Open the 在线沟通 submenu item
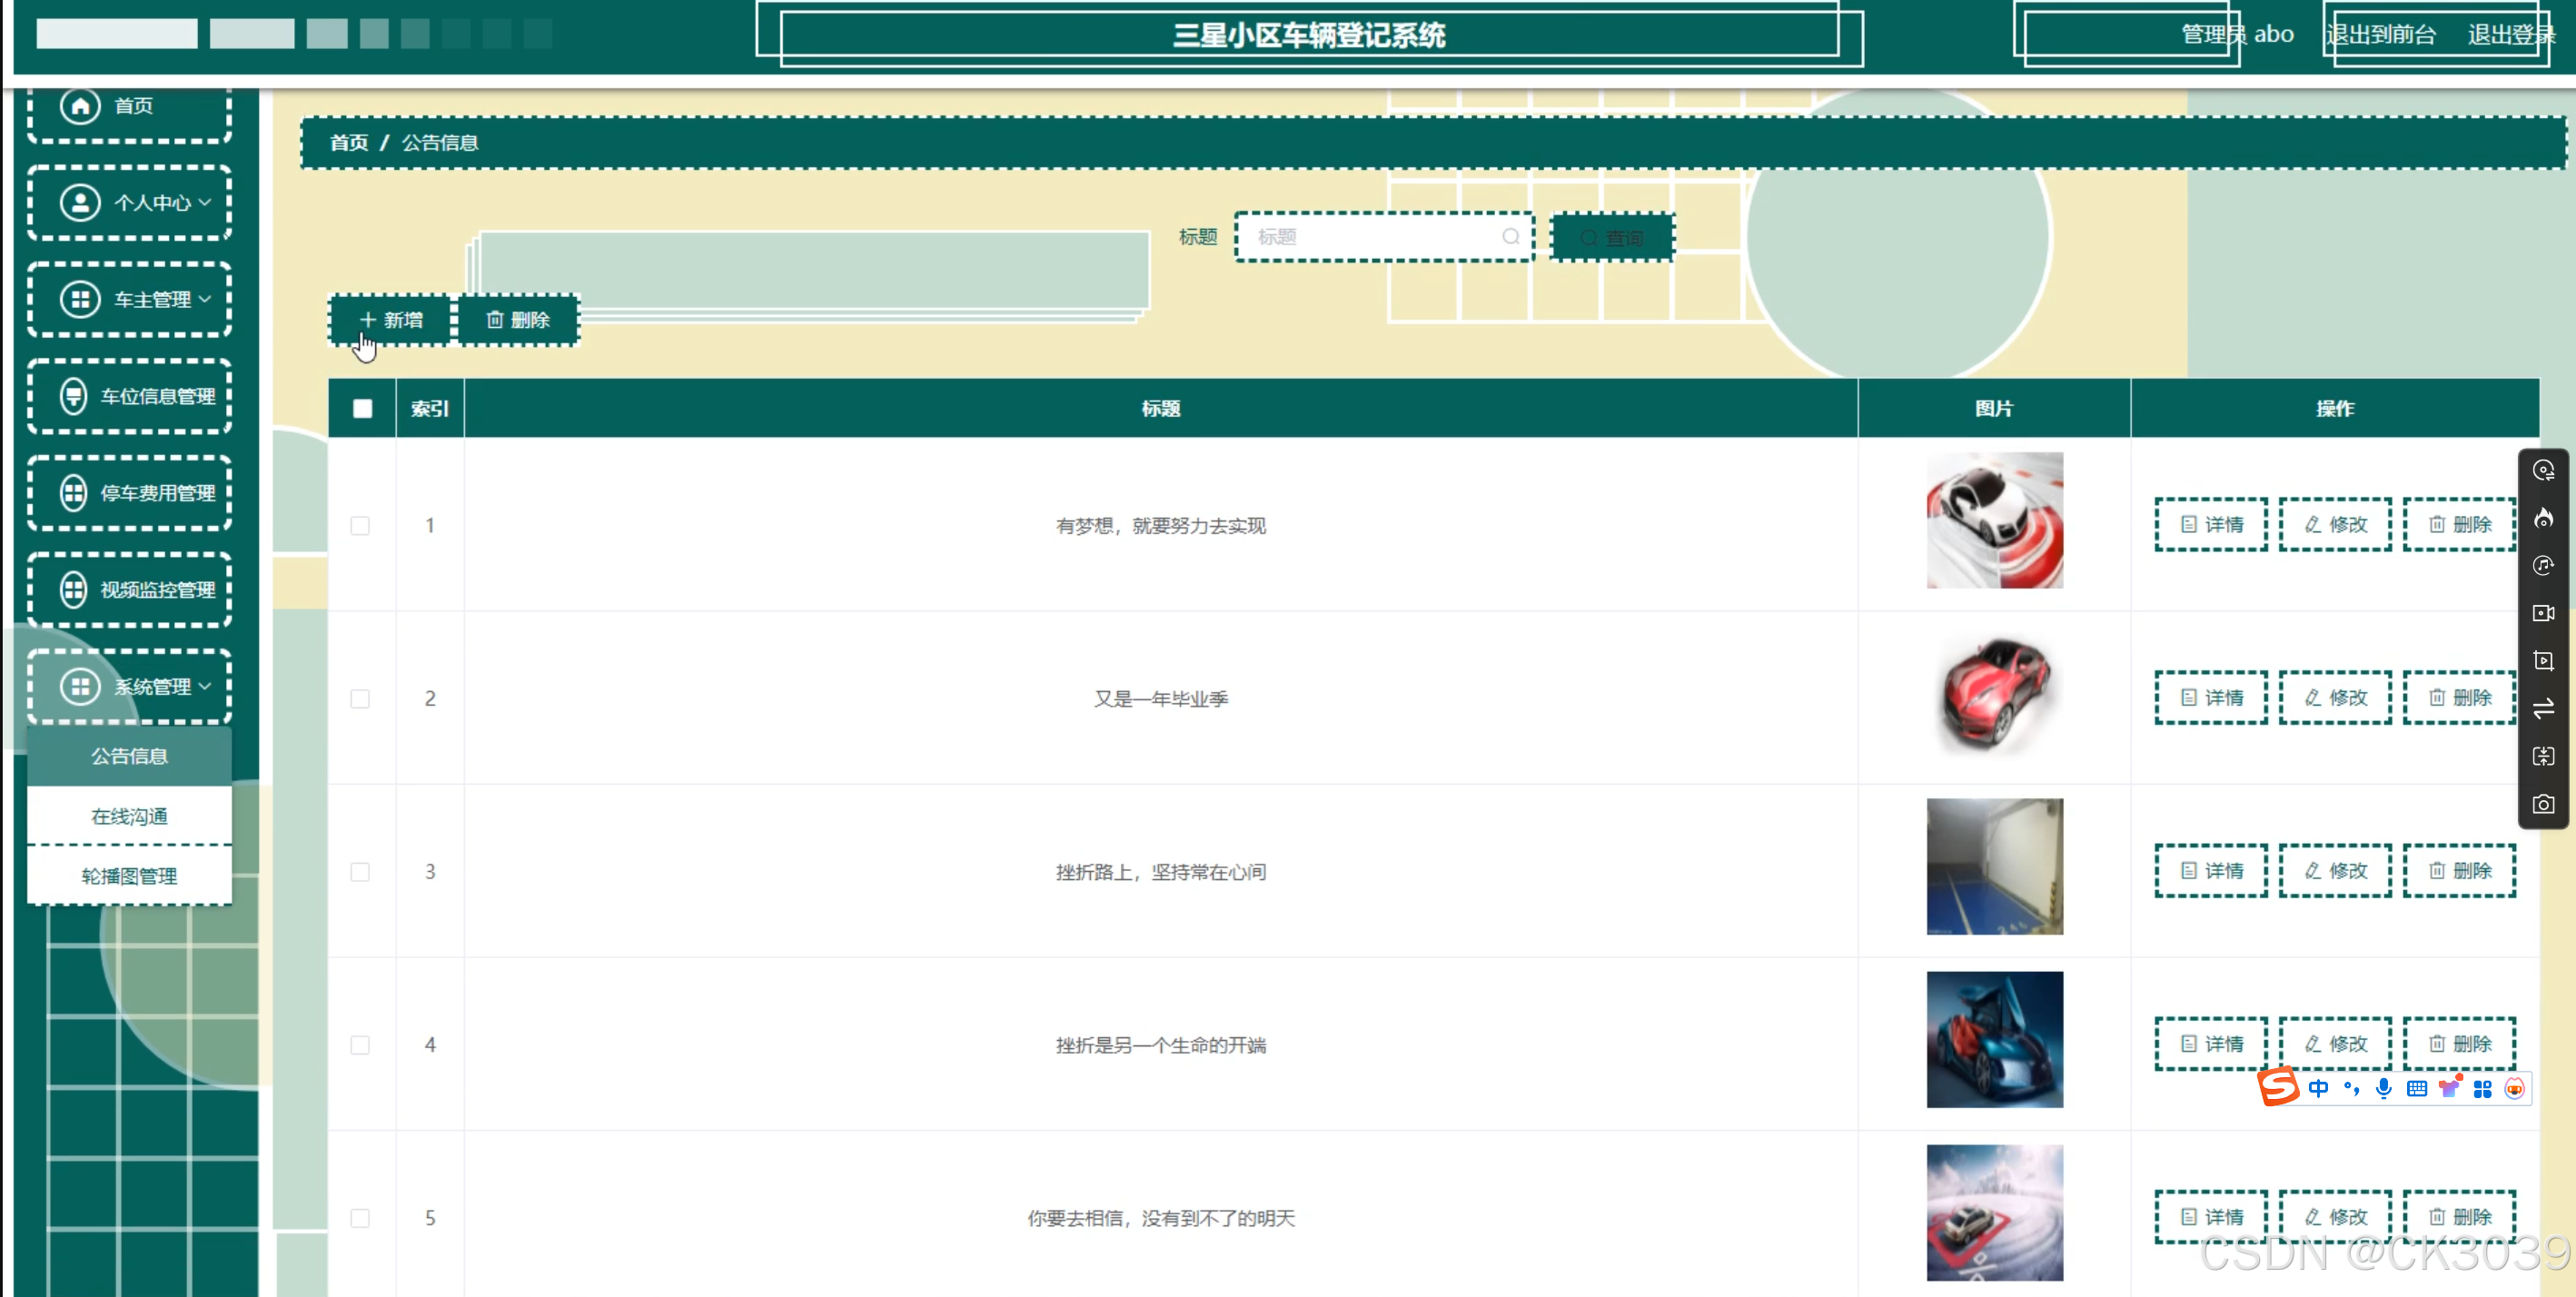Viewport: 2576px width, 1297px height. (129, 816)
